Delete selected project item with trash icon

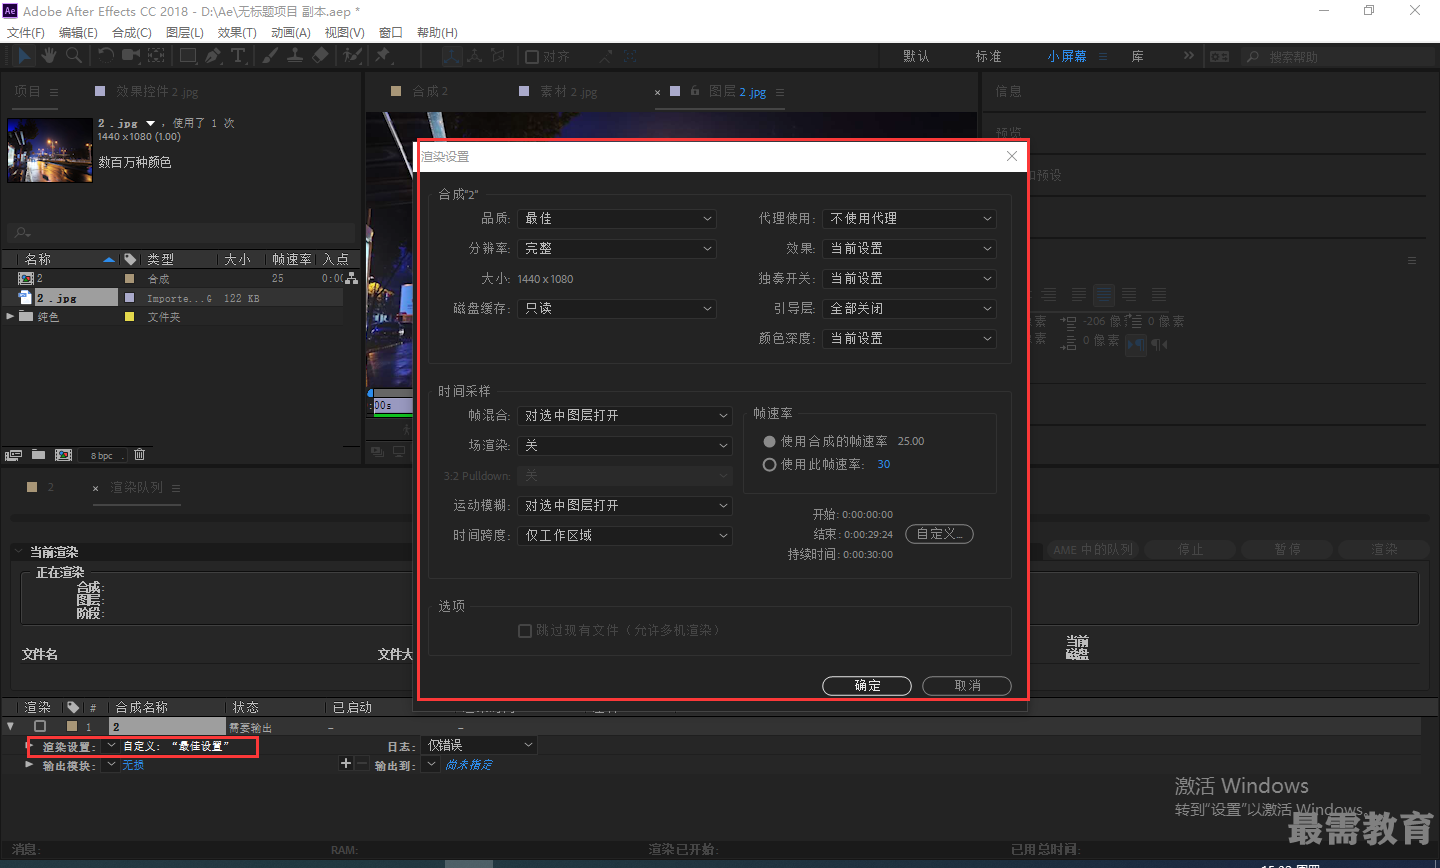click(140, 455)
